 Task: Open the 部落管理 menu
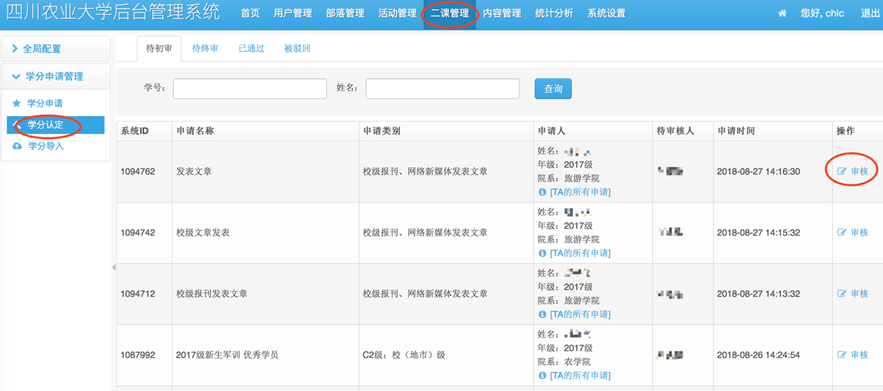(x=345, y=14)
